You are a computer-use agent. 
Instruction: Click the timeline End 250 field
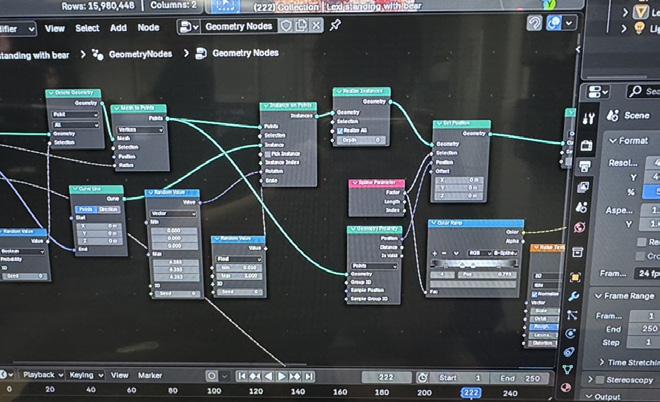click(x=520, y=378)
